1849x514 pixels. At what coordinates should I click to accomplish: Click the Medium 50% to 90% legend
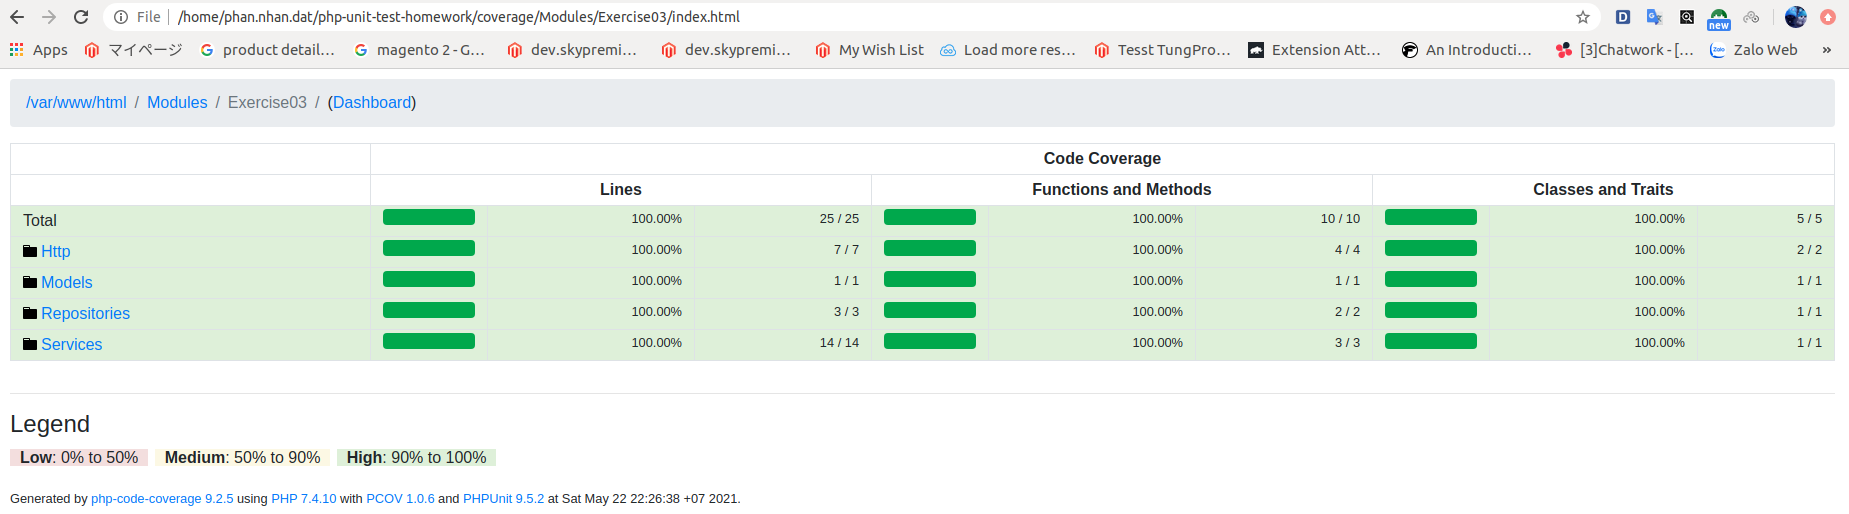243,457
